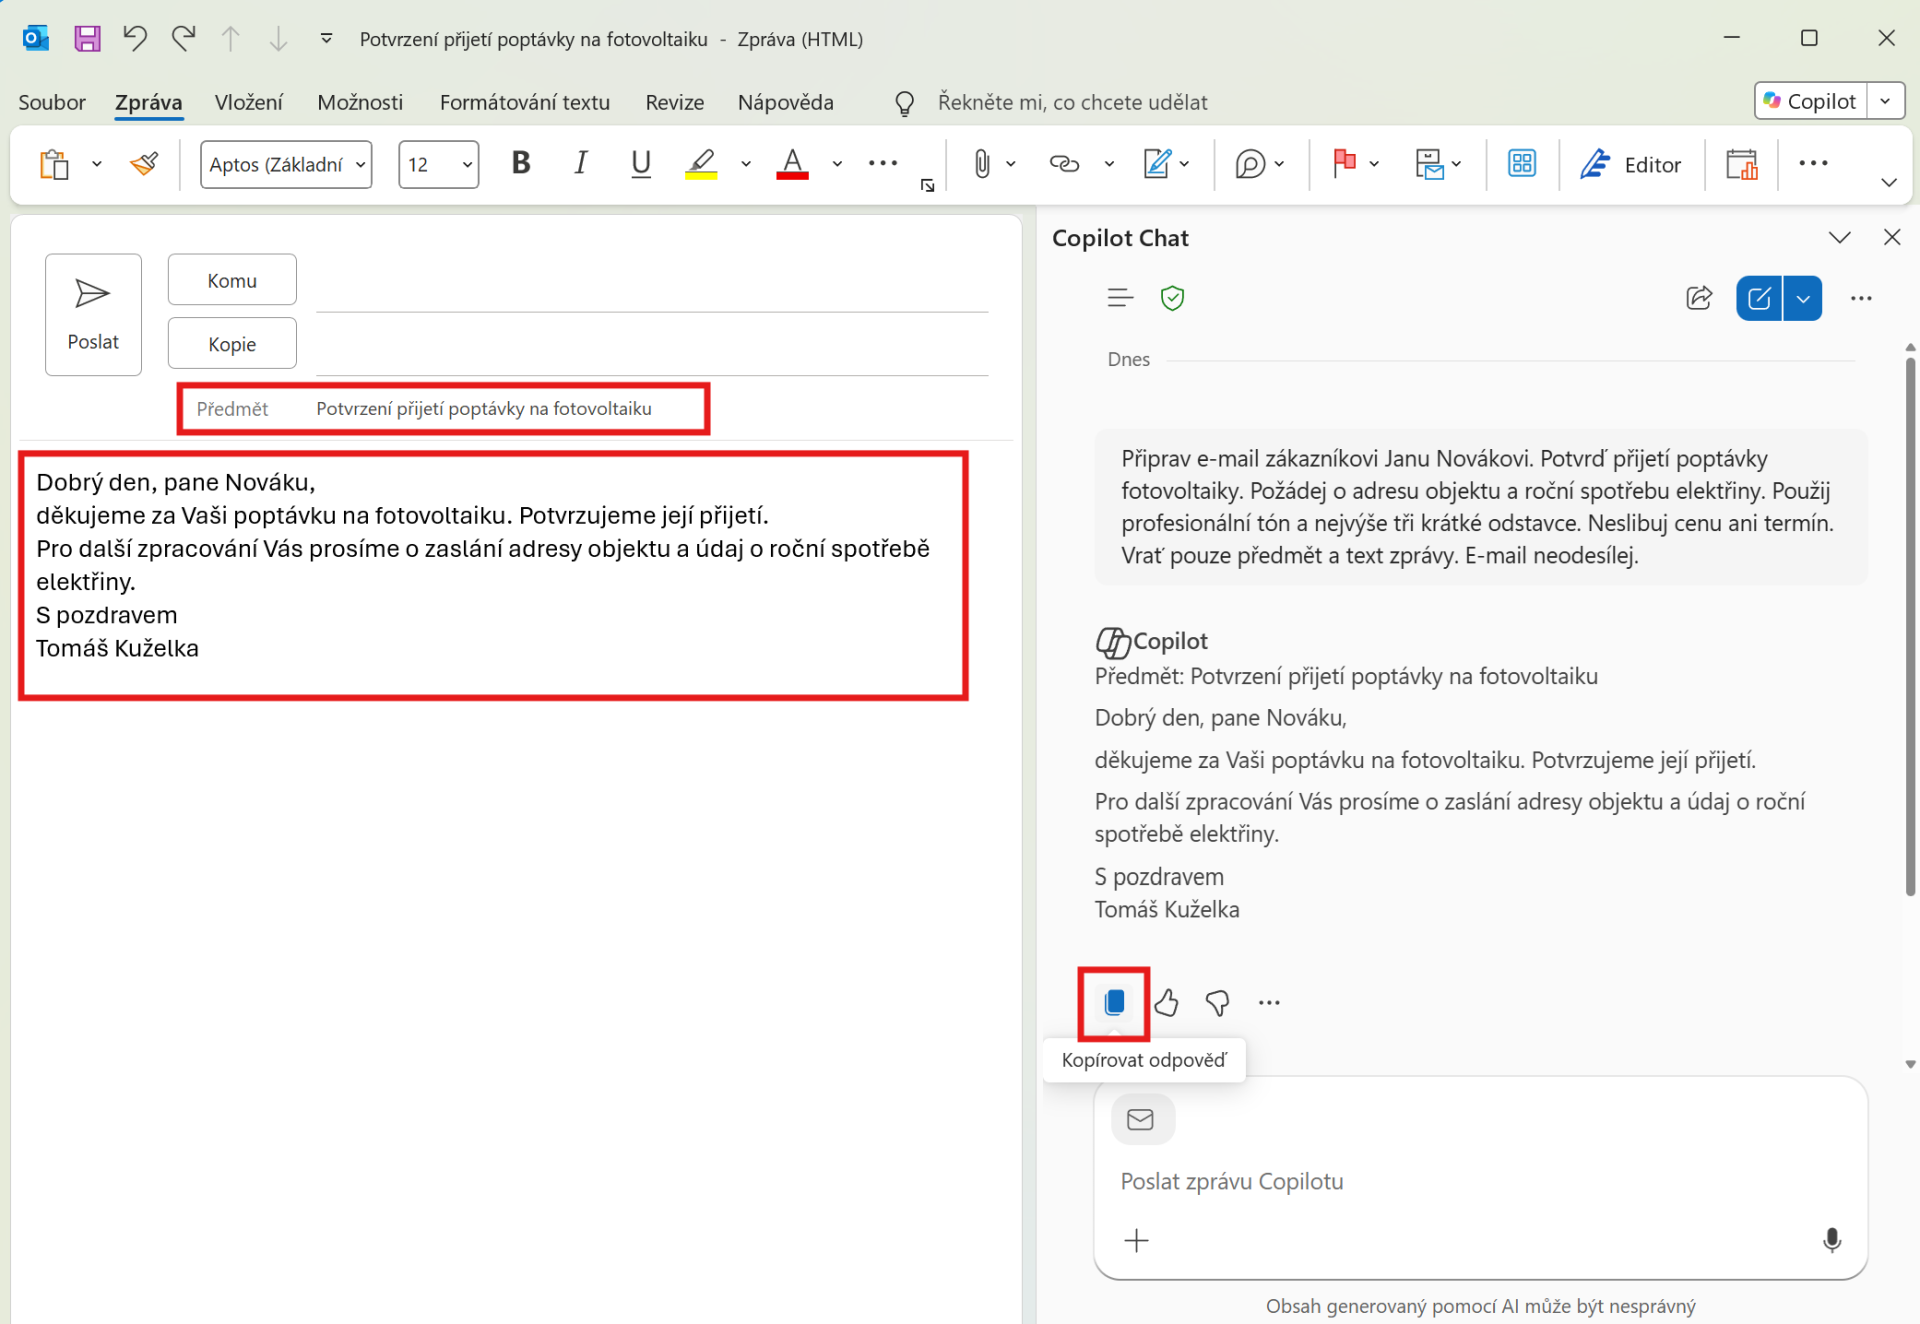Open Copilot chat list hamburger icon
This screenshot has height=1324, width=1920.
point(1120,298)
